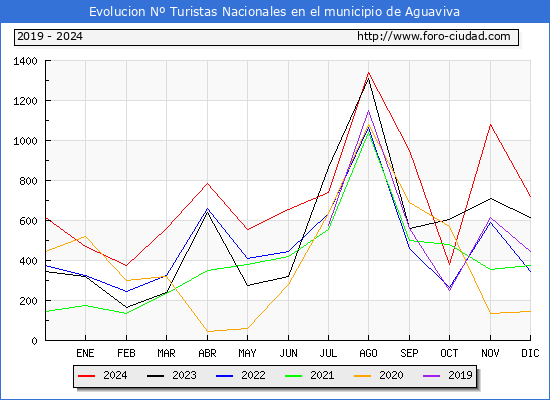Click the black 2023 legend swatch
This screenshot has height=400, width=550.
coord(155,376)
